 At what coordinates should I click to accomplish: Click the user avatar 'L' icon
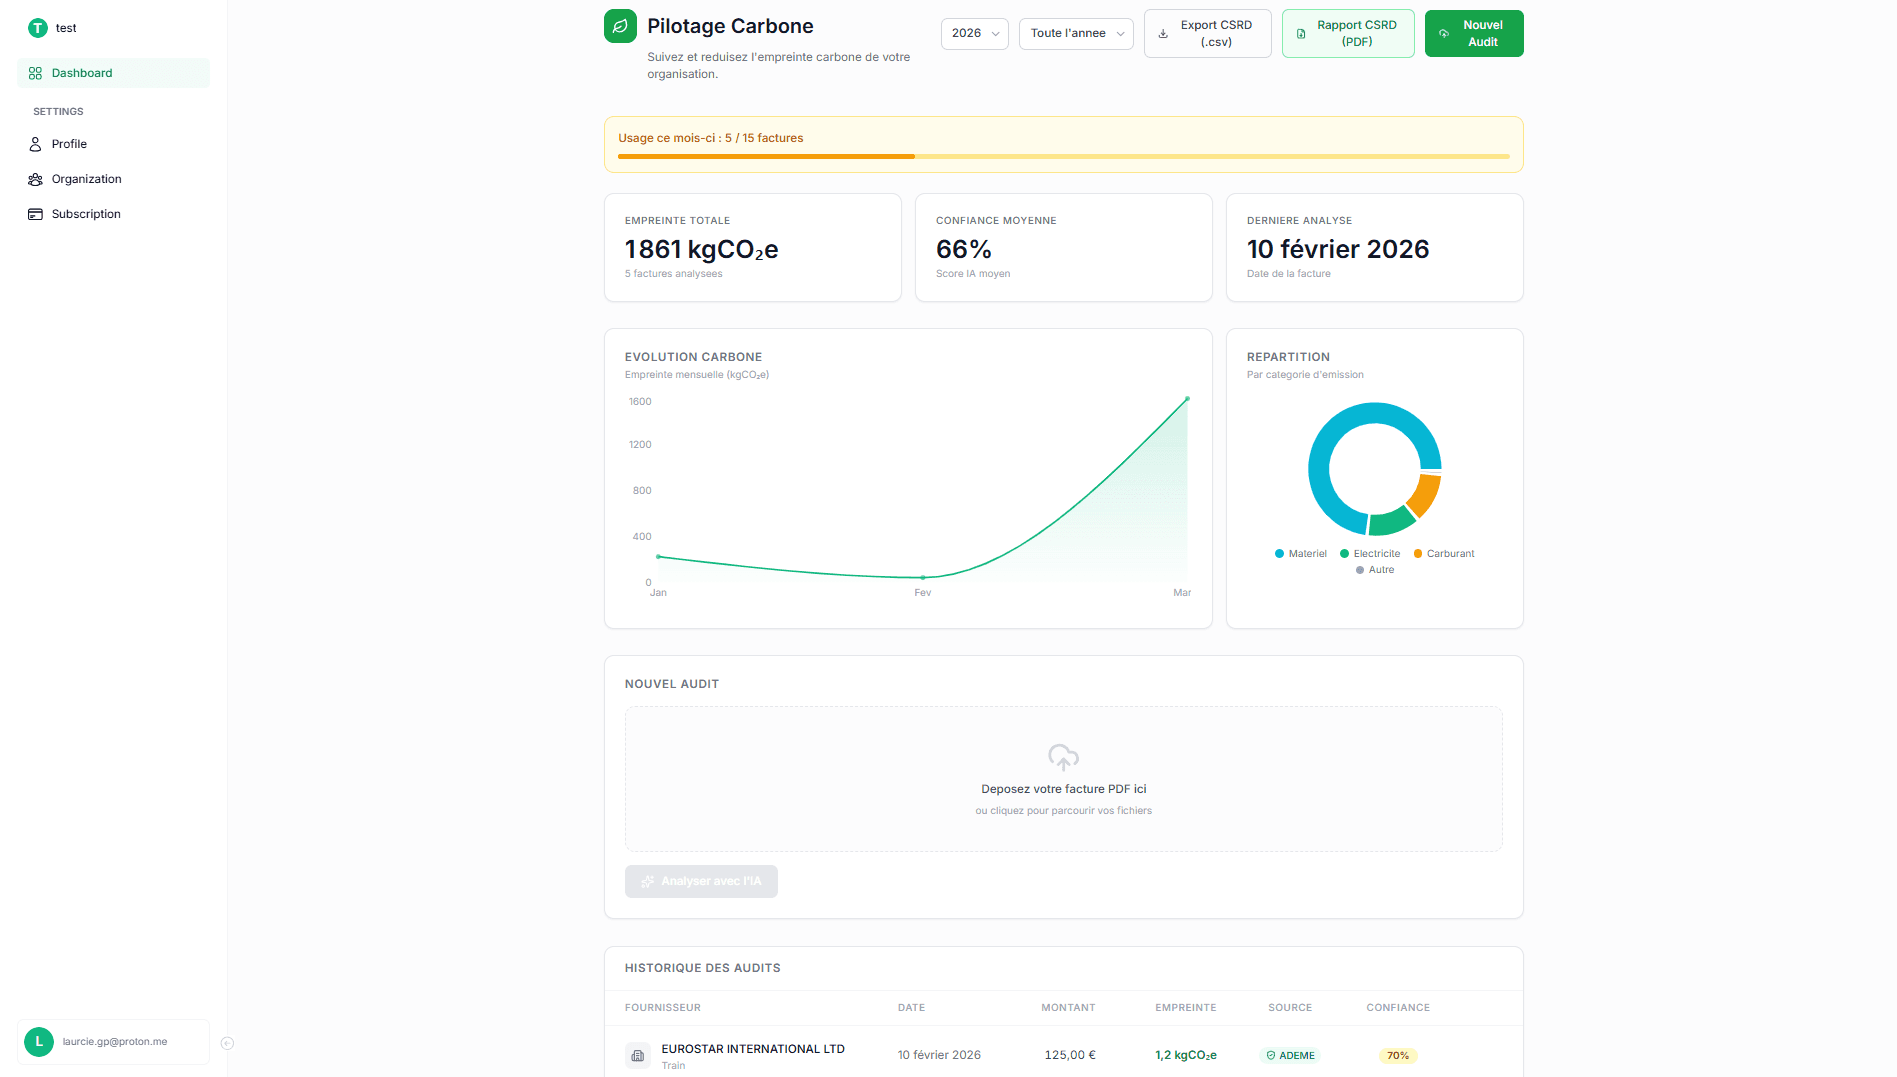[39, 1042]
